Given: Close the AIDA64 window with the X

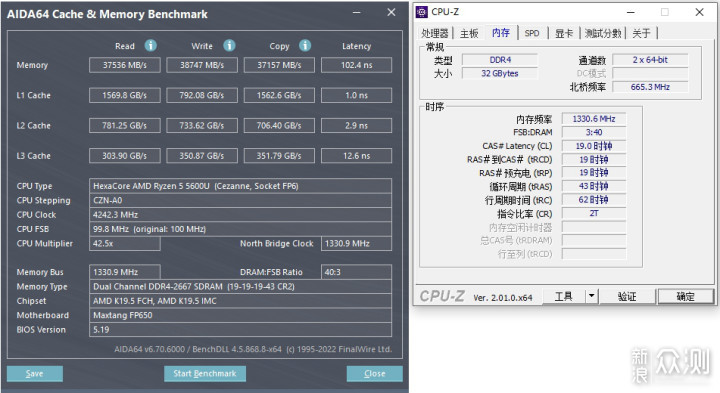Looking at the screenshot, I should (391, 12).
